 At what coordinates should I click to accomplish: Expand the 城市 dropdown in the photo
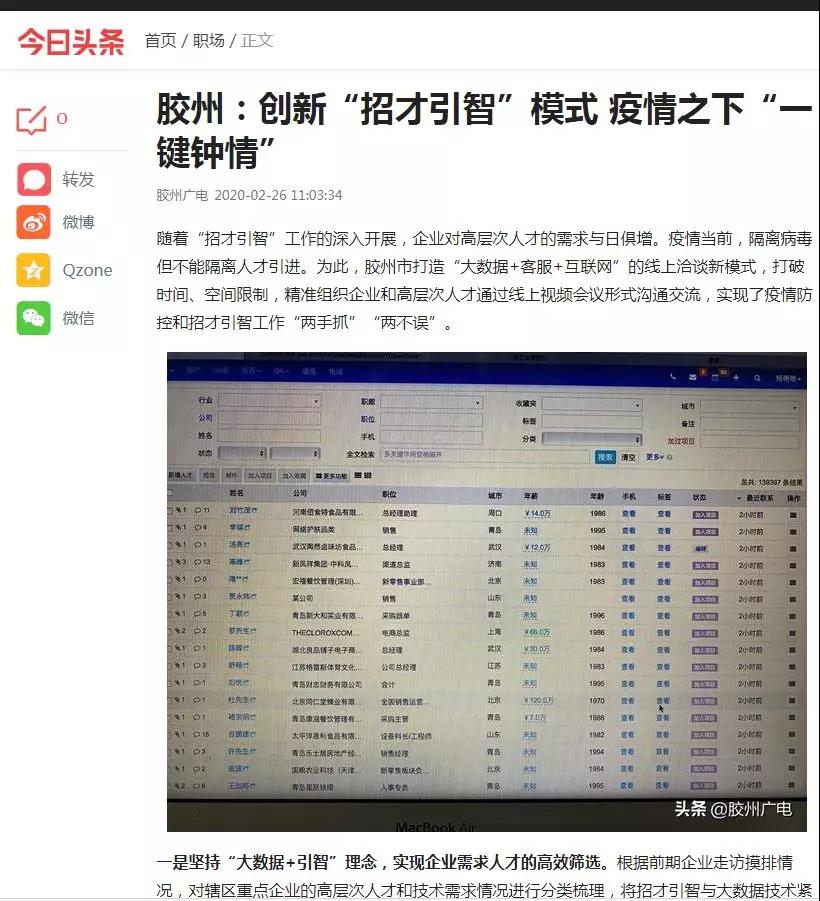point(750,407)
